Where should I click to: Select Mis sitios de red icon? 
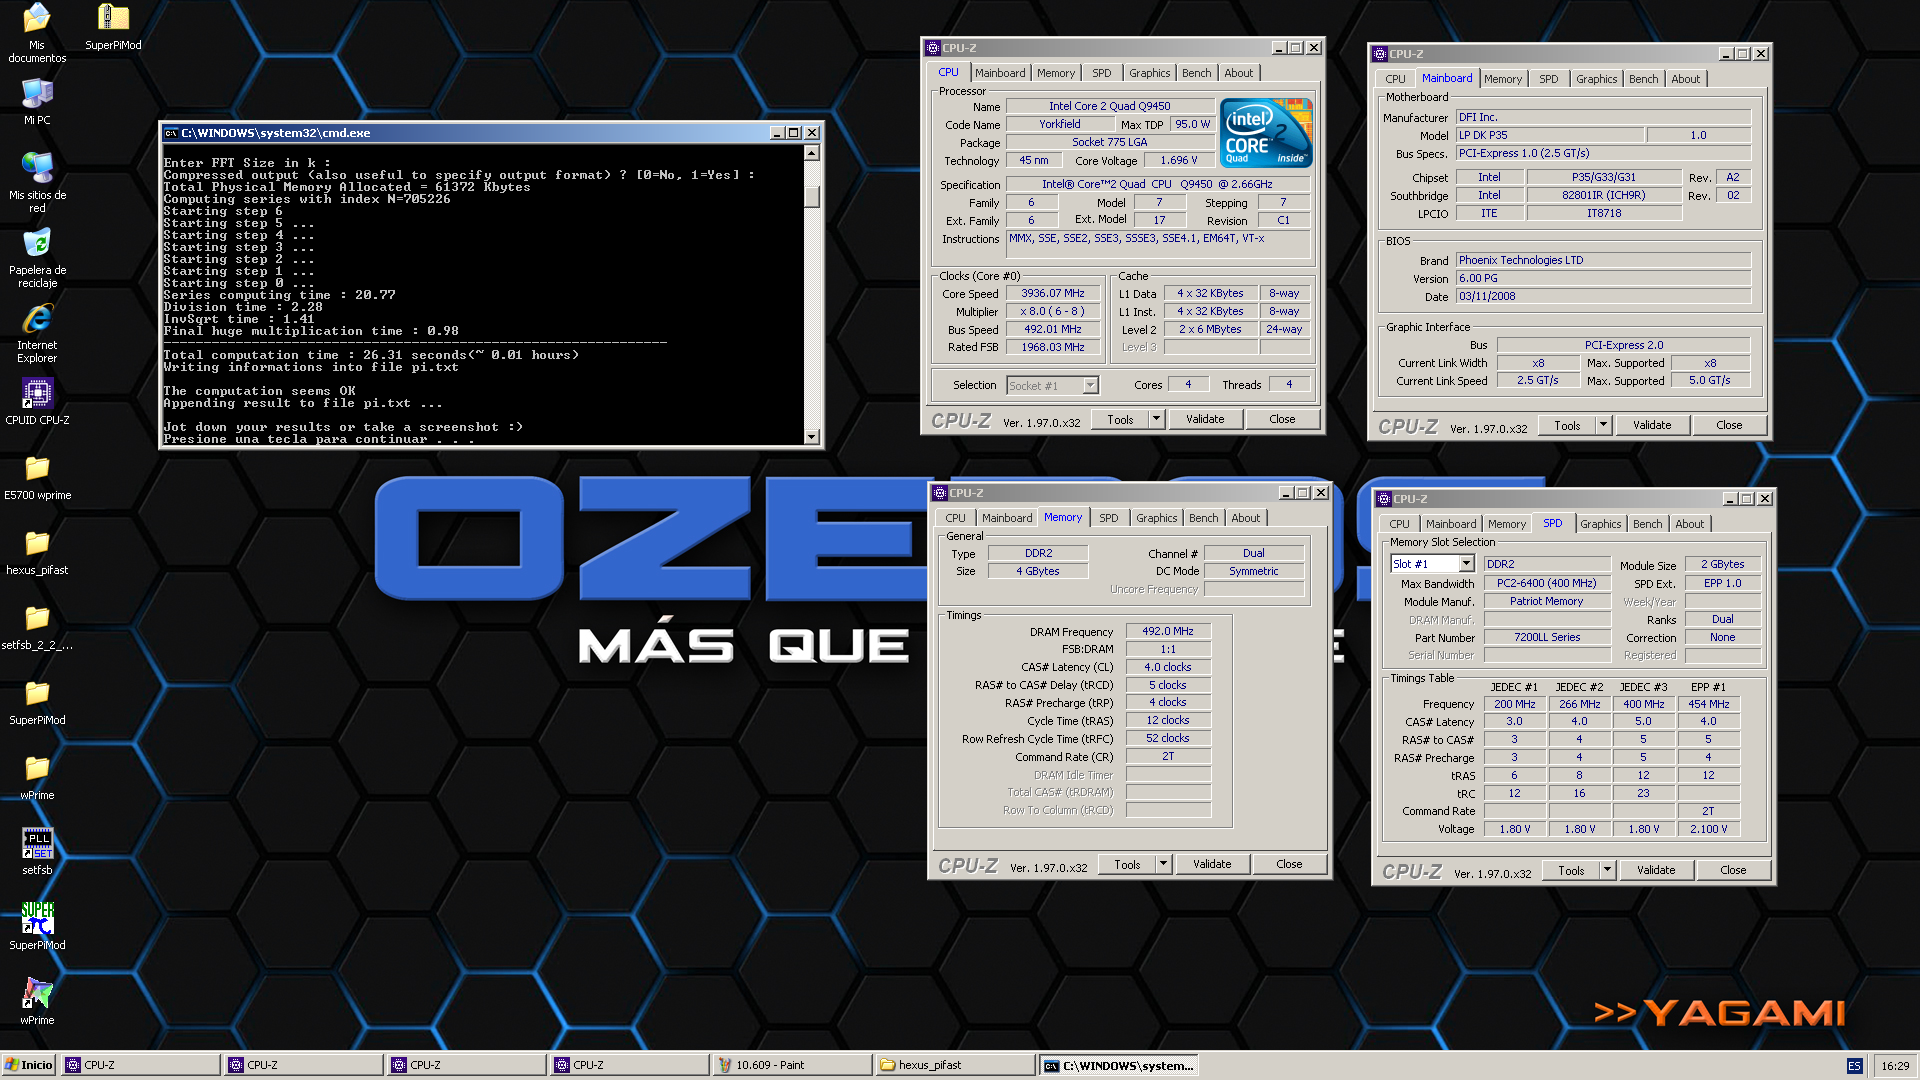(37, 182)
